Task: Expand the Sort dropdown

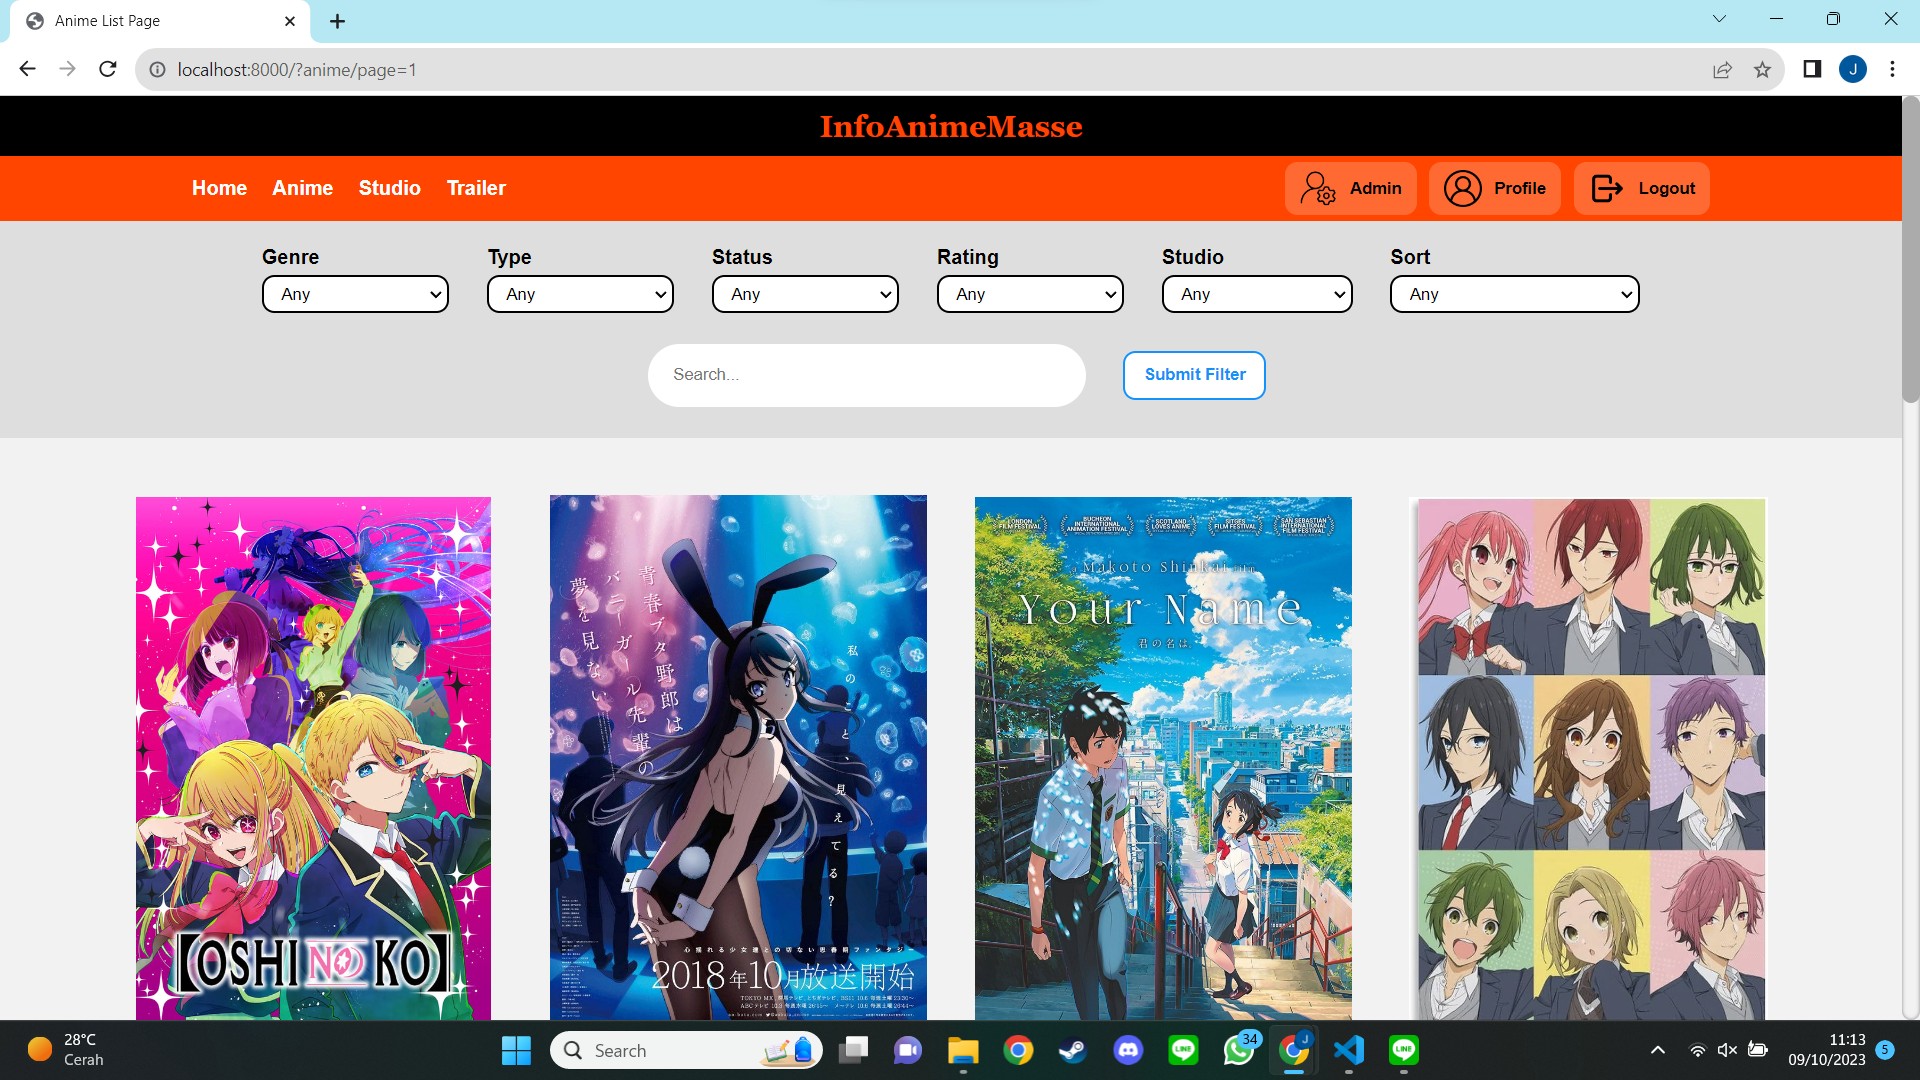Action: coord(1514,294)
